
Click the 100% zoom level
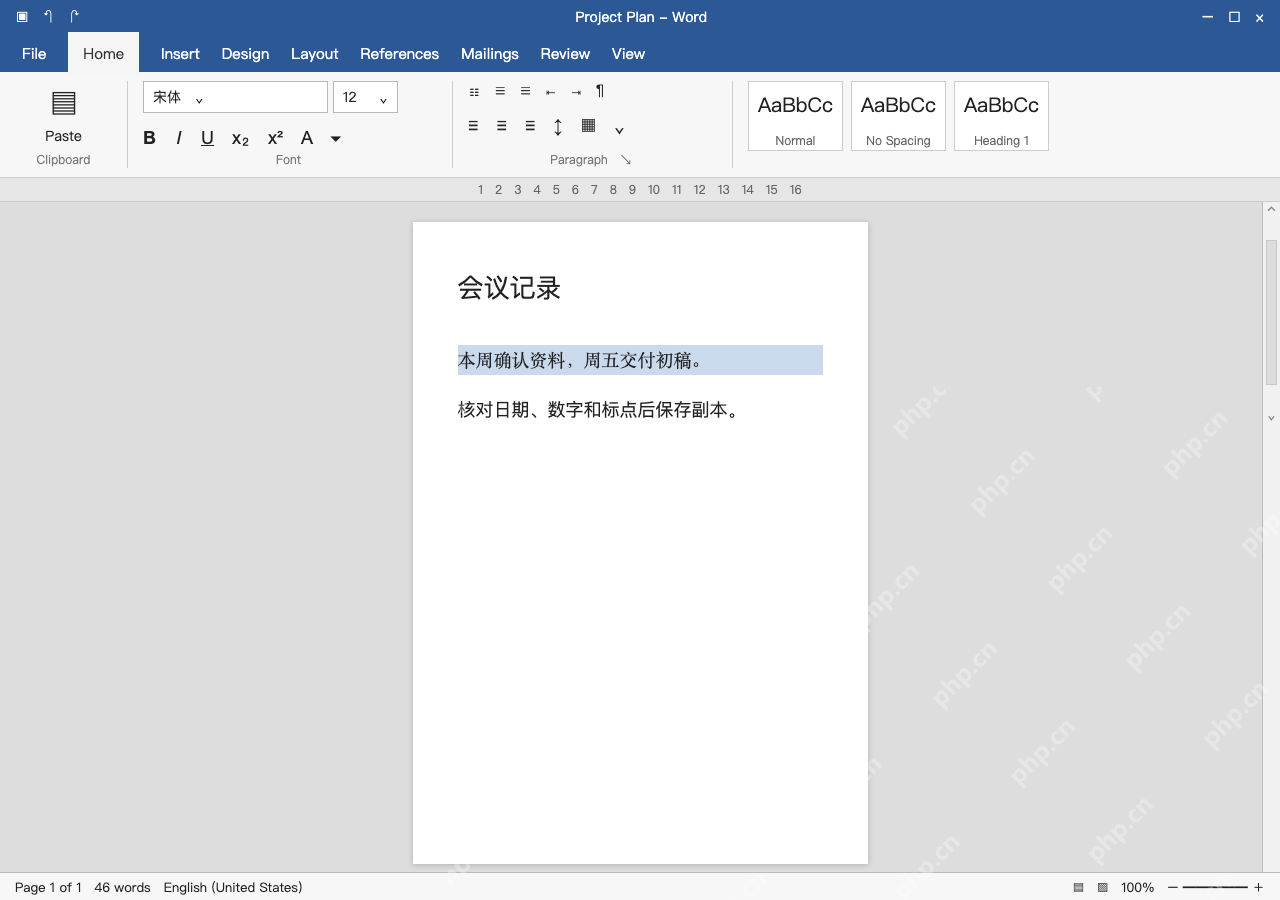(x=1137, y=887)
